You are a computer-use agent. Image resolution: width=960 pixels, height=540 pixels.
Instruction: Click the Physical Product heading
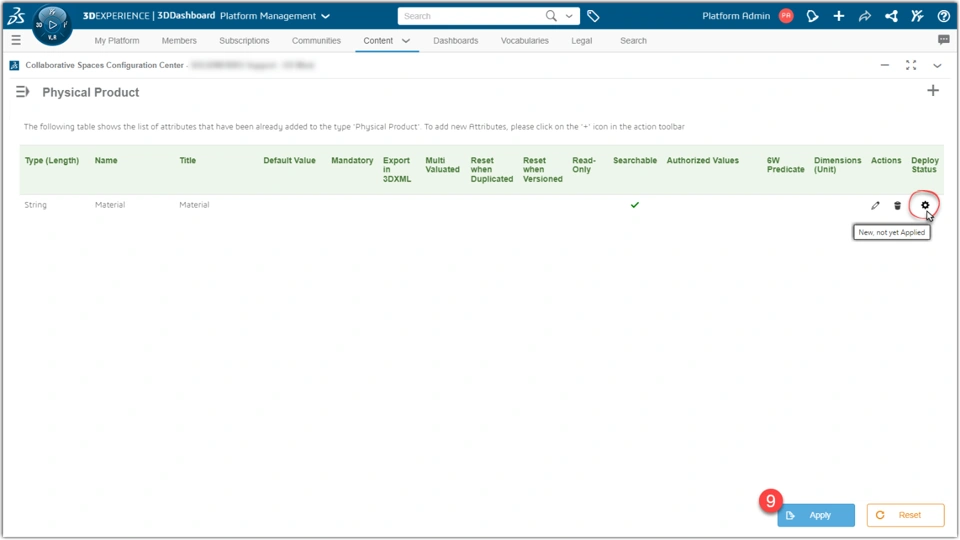pos(91,92)
